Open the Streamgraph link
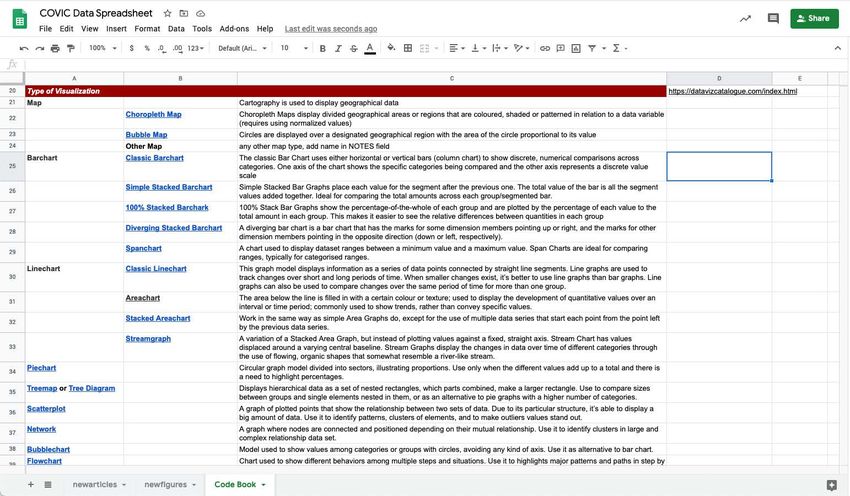Image resolution: width=850 pixels, height=496 pixels. coord(148,339)
